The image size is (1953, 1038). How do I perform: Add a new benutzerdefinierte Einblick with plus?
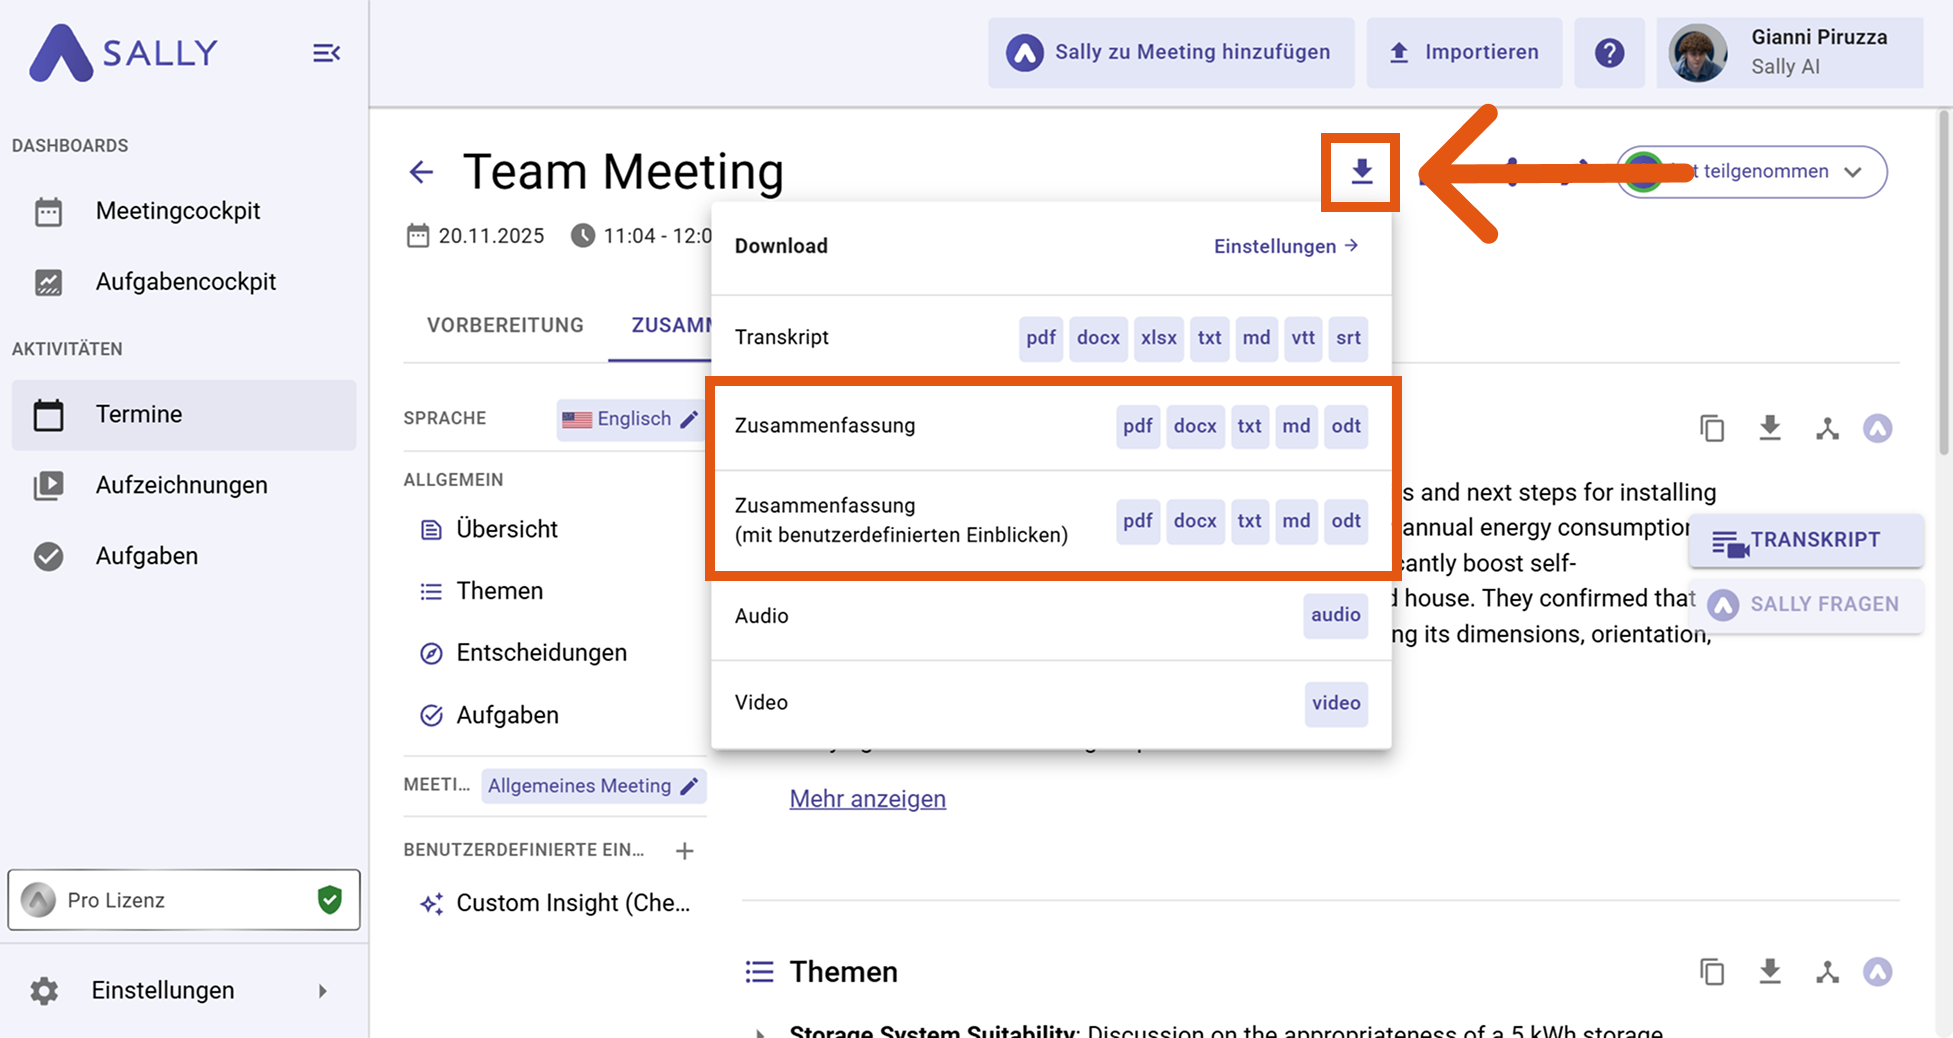tap(684, 851)
